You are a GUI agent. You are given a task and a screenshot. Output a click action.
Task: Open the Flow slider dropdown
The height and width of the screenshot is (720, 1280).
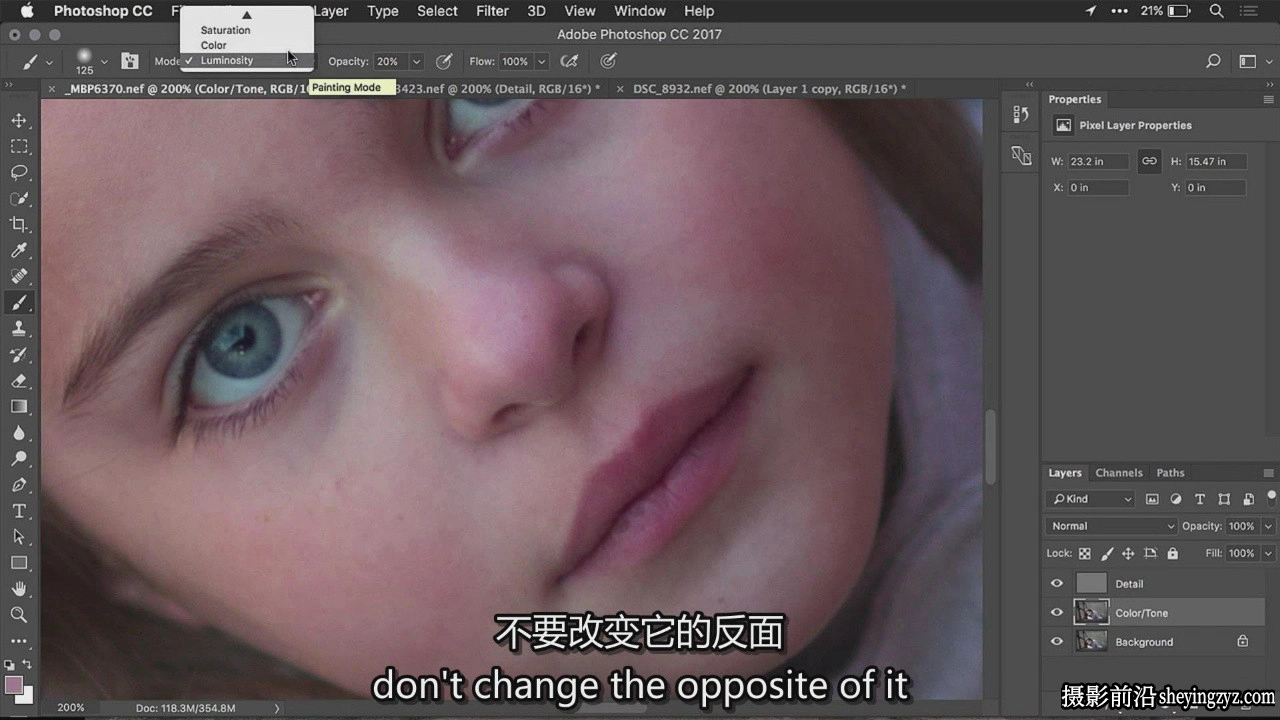point(542,61)
